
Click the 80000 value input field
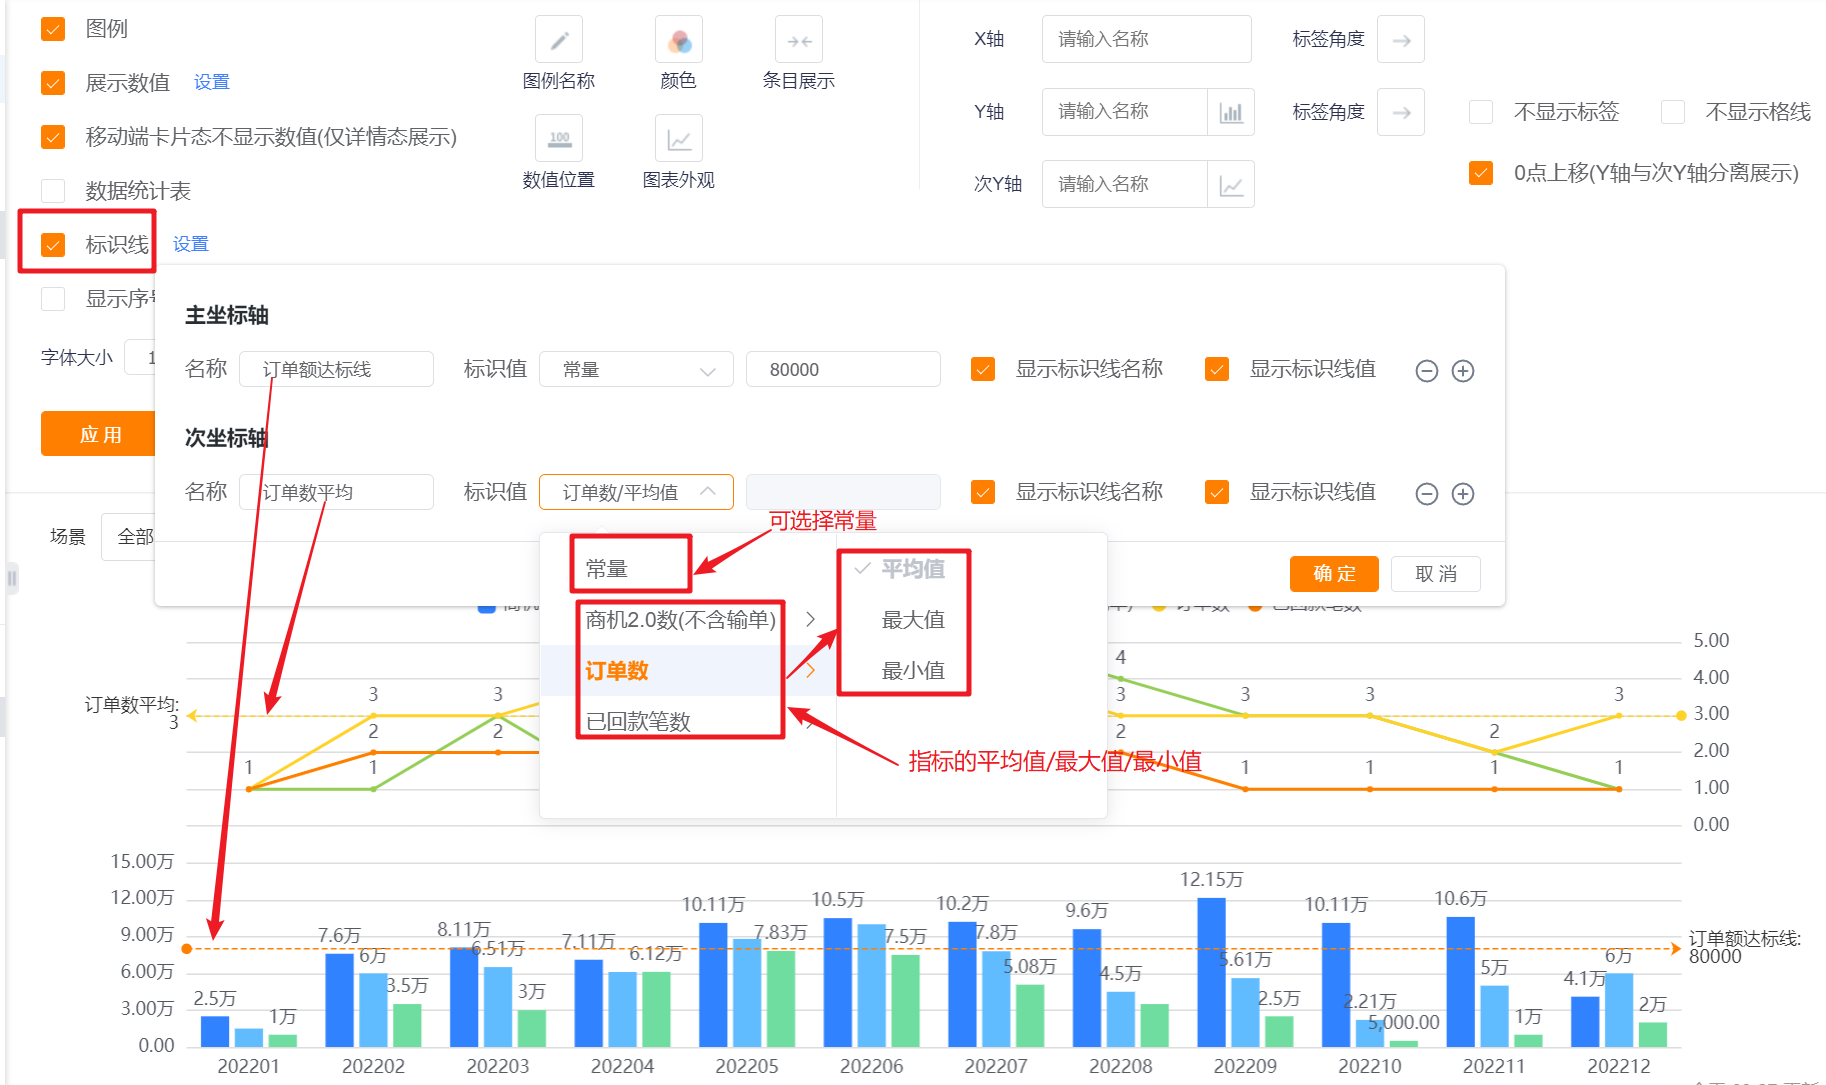coord(843,369)
